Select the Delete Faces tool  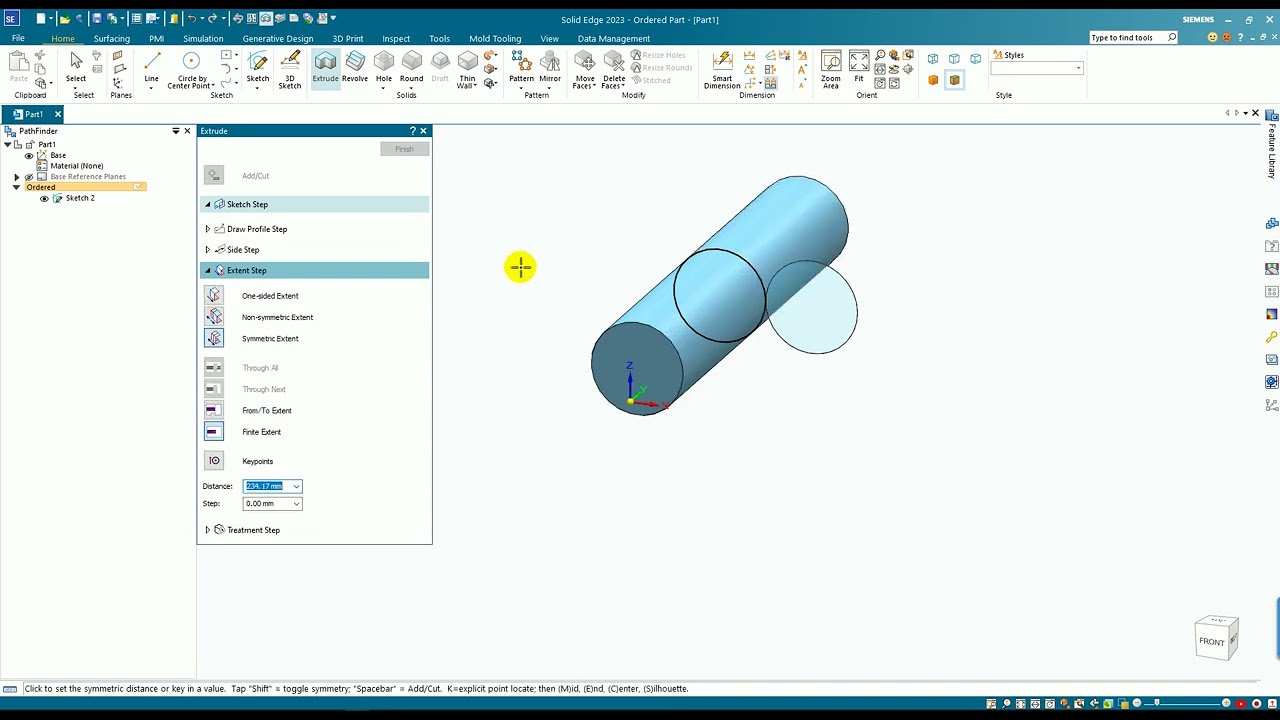pos(614,70)
